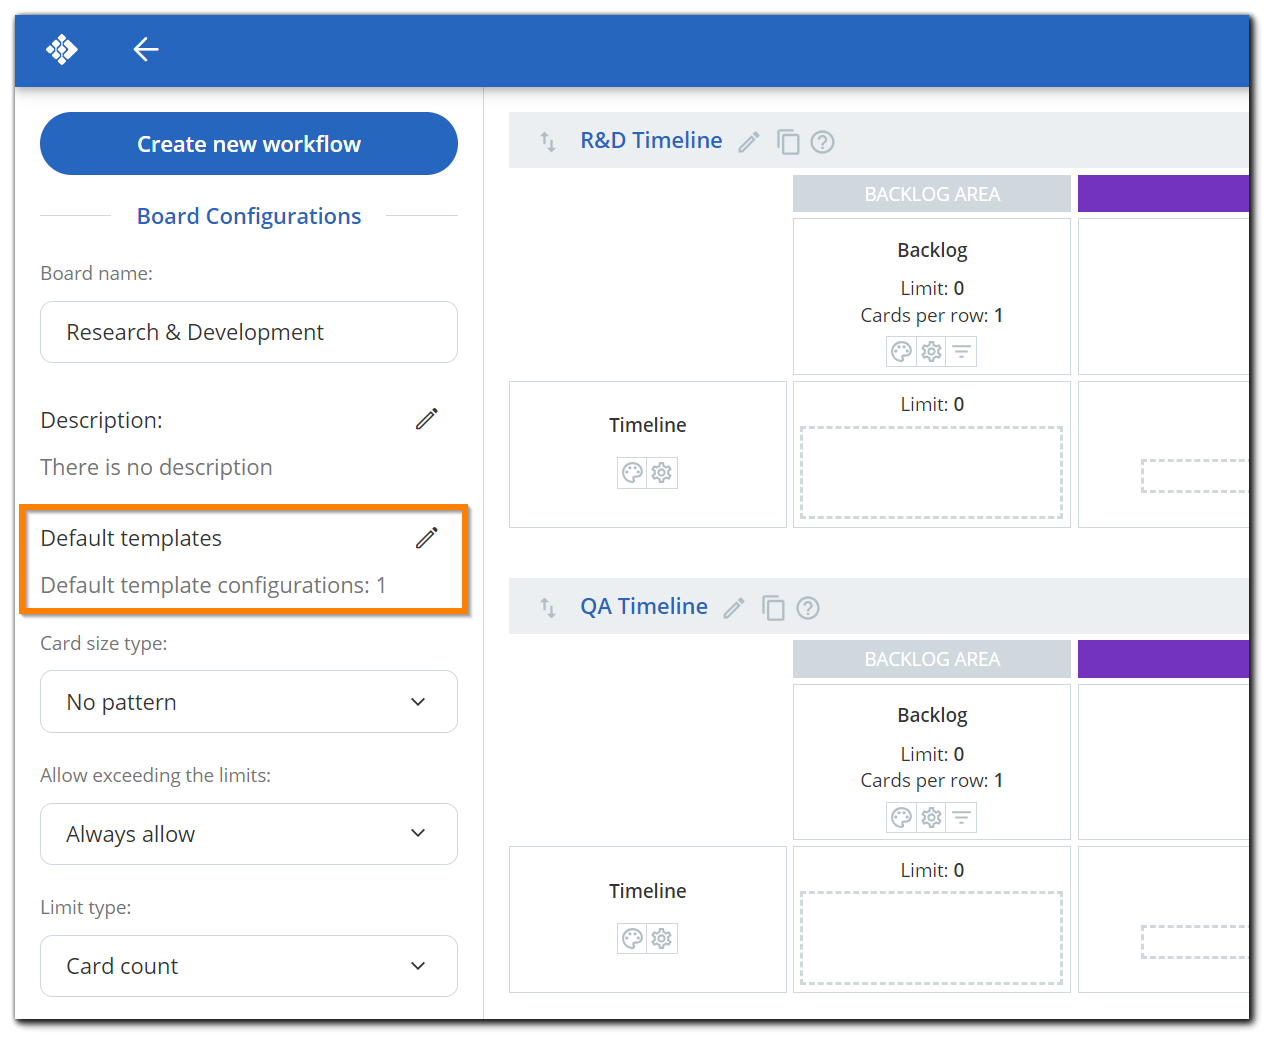1276x1046 pixels.
Task: Duplicate the R&D Timeline workflow
Action: click(788, 142)
